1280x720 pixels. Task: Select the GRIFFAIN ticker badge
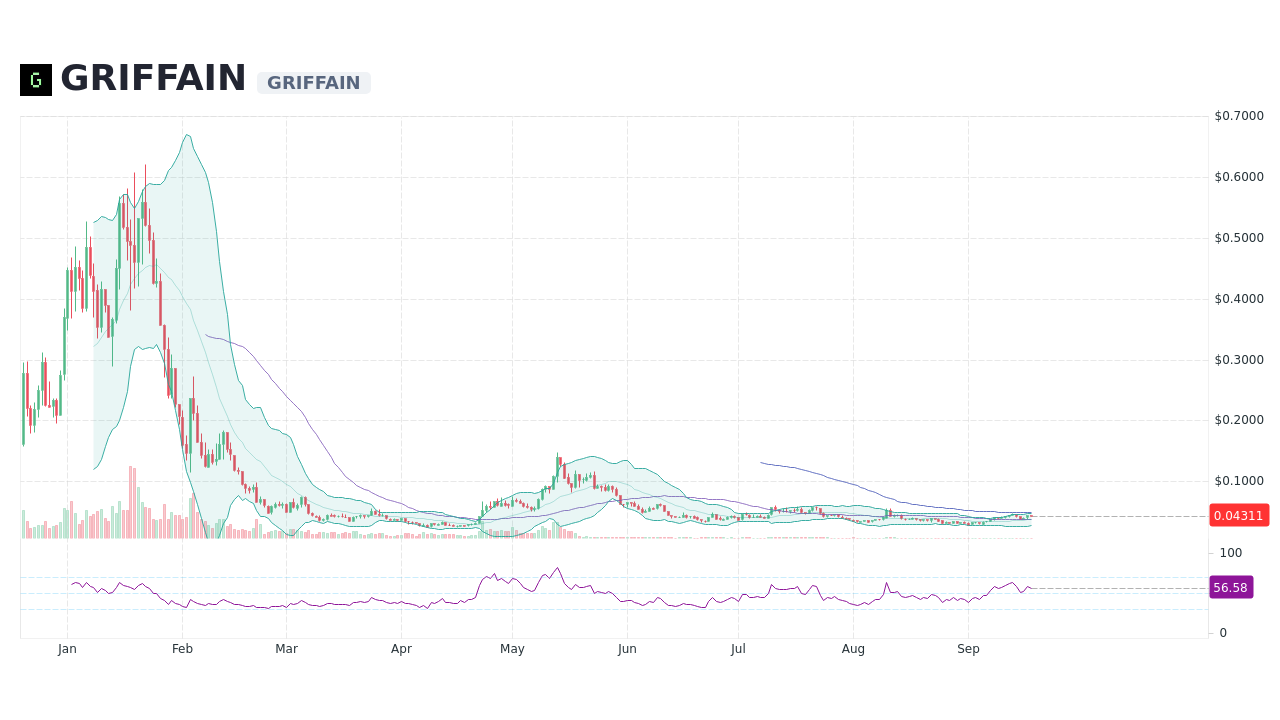point(313,83)
